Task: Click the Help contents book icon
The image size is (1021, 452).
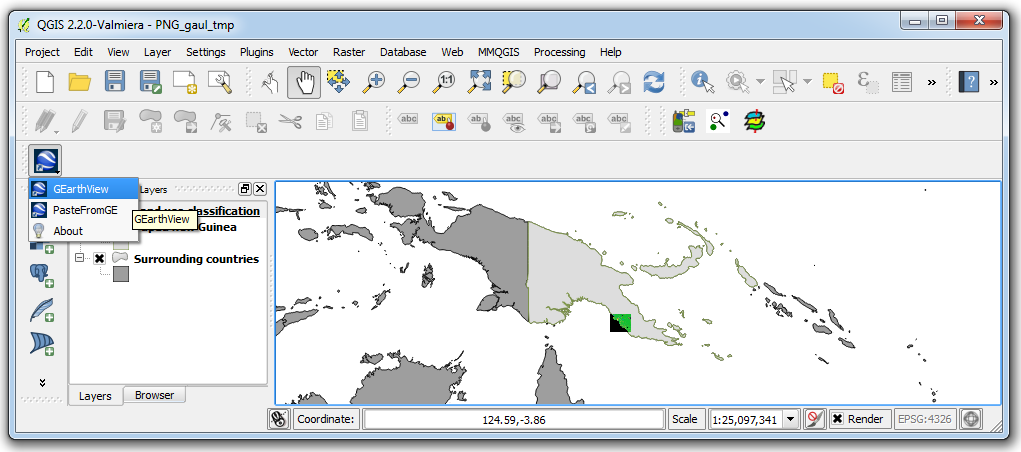Action: coord(970,82)
